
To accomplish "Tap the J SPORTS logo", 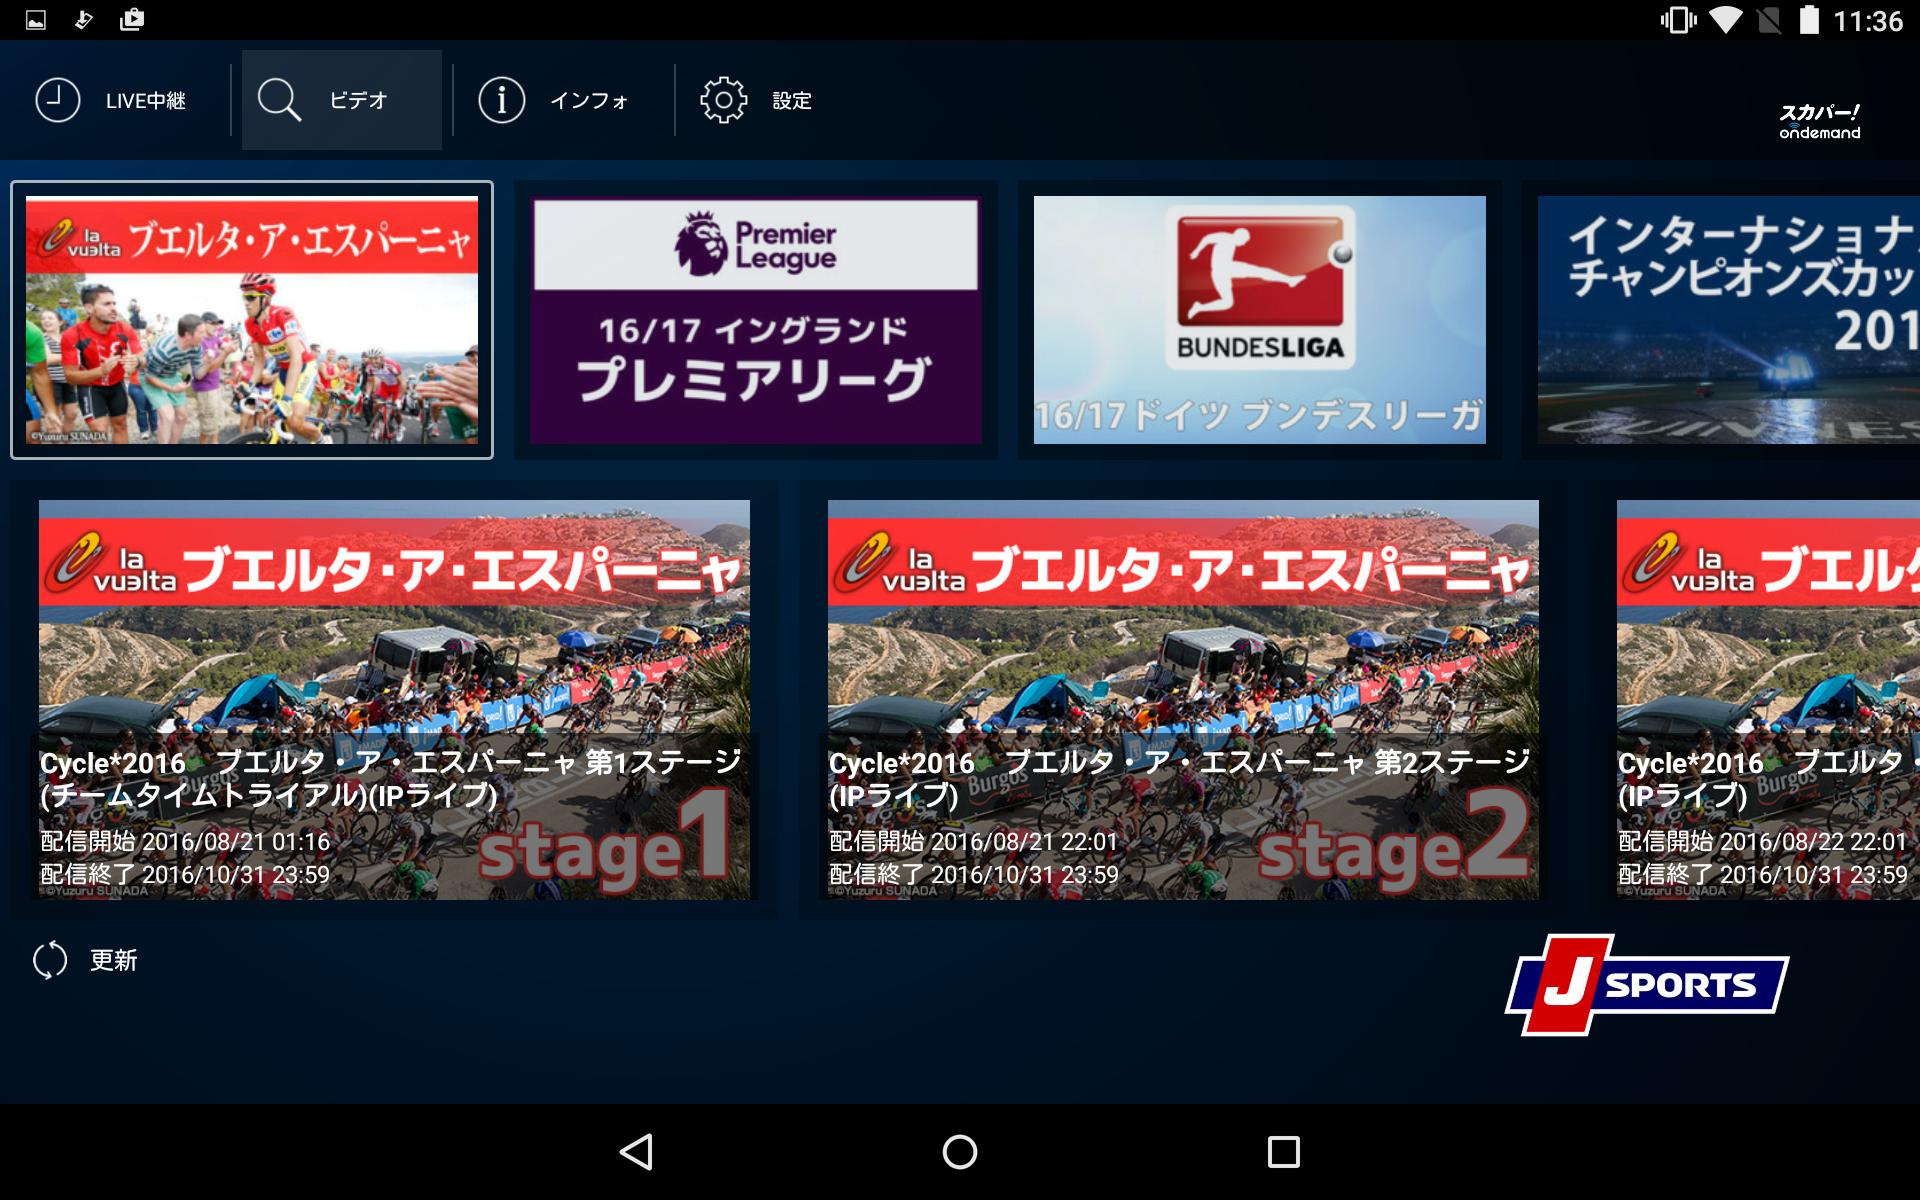I will (x=1646, y=985).
